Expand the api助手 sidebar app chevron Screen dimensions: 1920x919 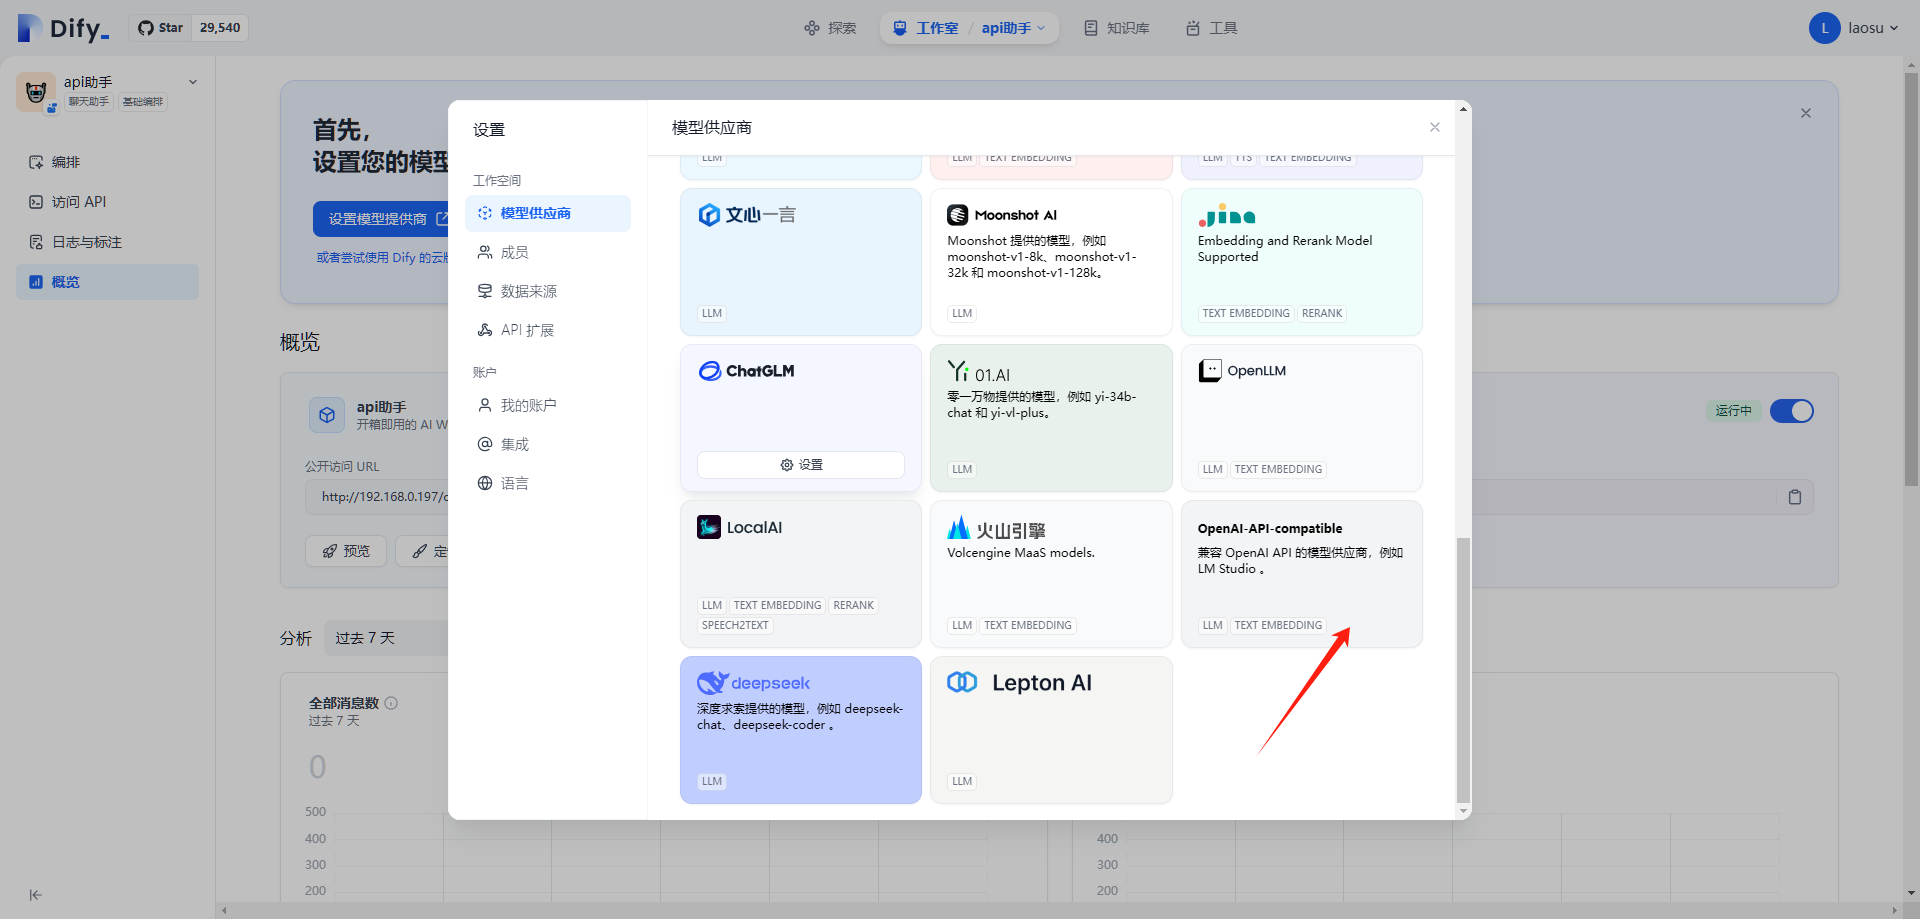click(193, 82)
